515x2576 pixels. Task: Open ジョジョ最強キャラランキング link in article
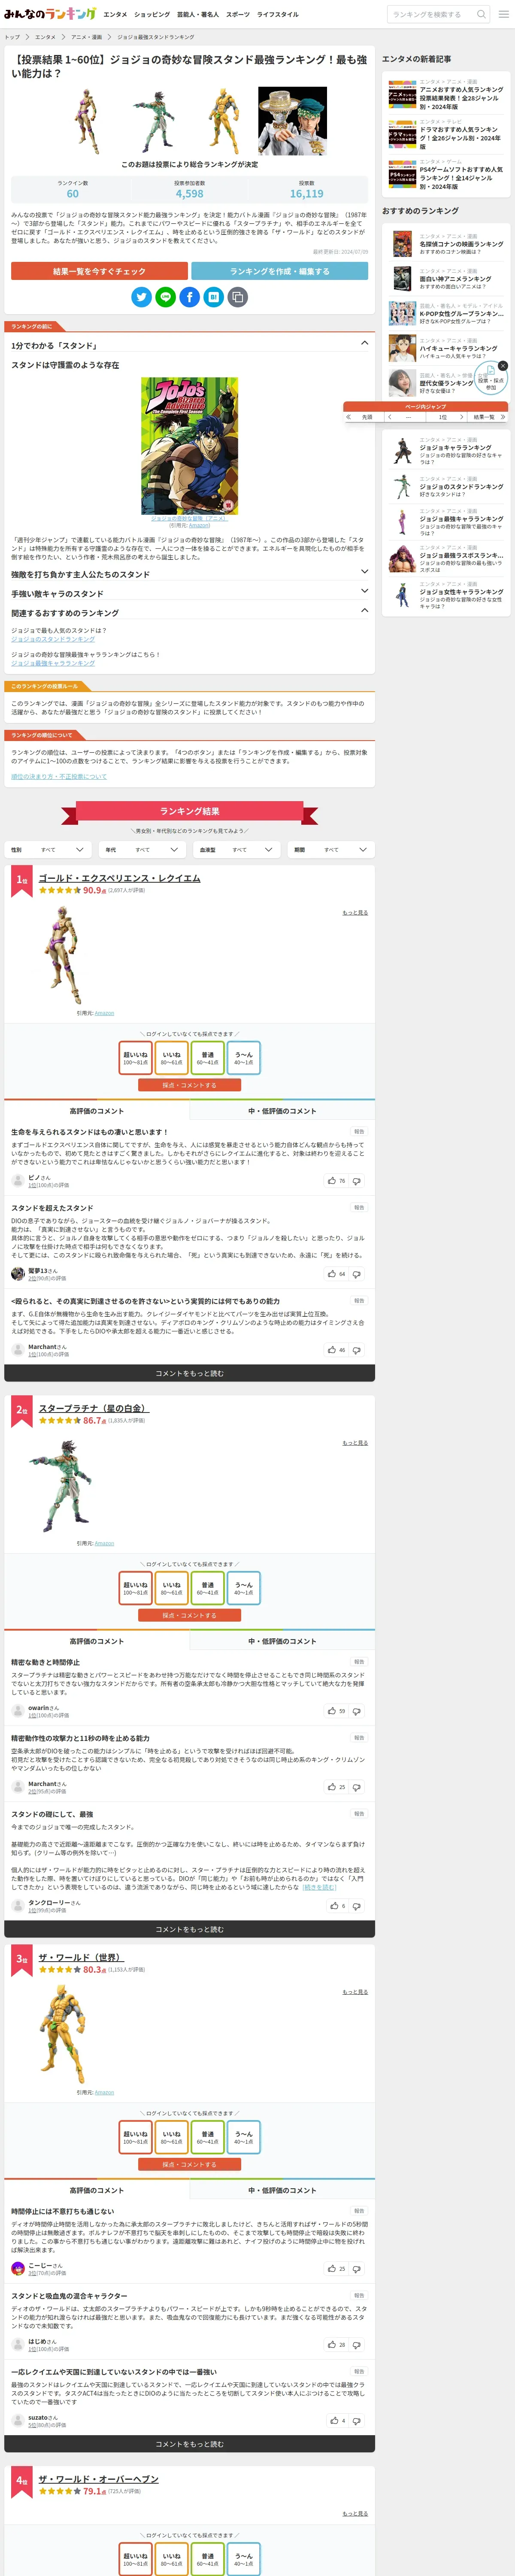53,663
